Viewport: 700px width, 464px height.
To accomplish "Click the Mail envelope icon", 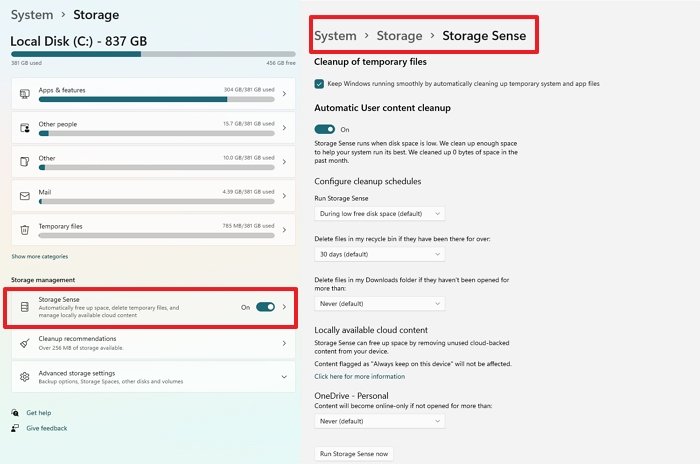I will coord(25,196).
